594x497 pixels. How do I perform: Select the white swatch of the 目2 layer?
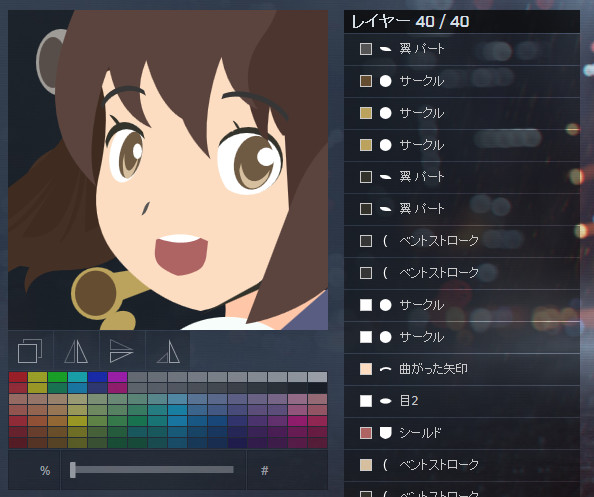pos(366,401)
